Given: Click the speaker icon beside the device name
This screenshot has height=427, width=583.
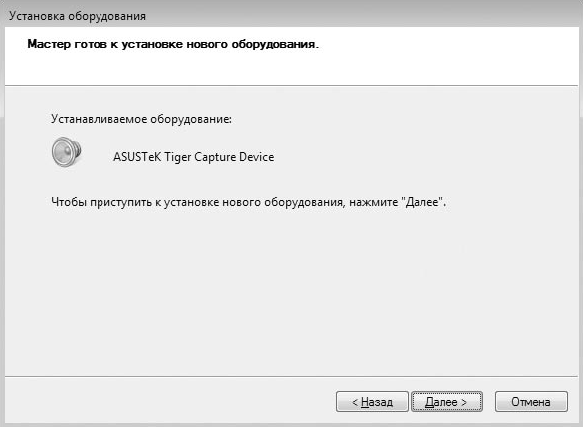Looking at the screenshot, I should click(66, 152).
